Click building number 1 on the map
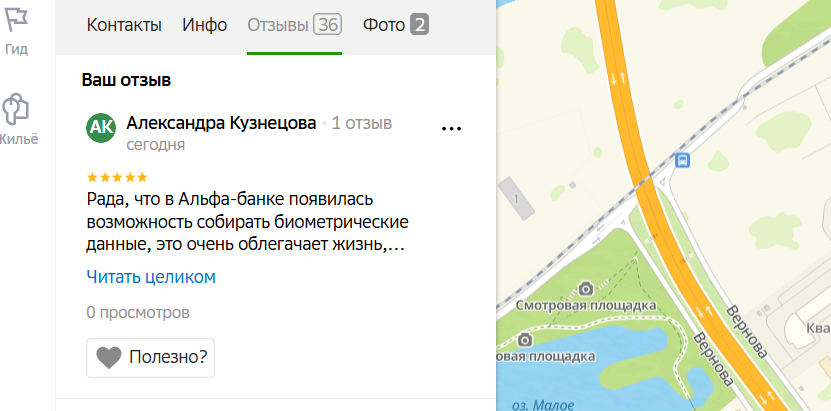The image size is (831, 411). [x=516, y=199]
